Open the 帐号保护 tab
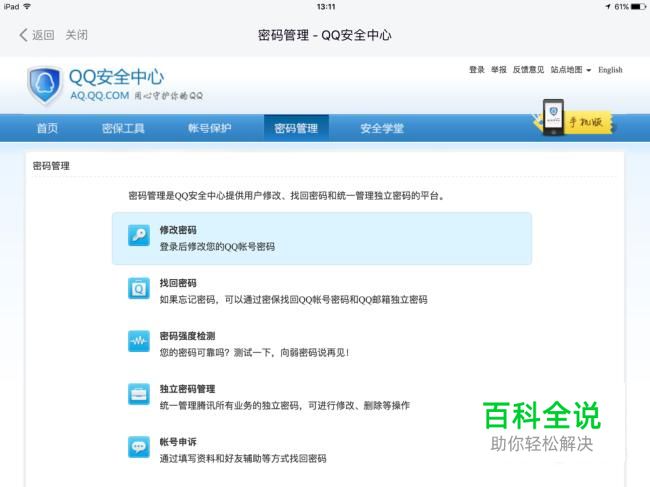The height and width of the screenshot is (487, 650). tap(209, 128)
